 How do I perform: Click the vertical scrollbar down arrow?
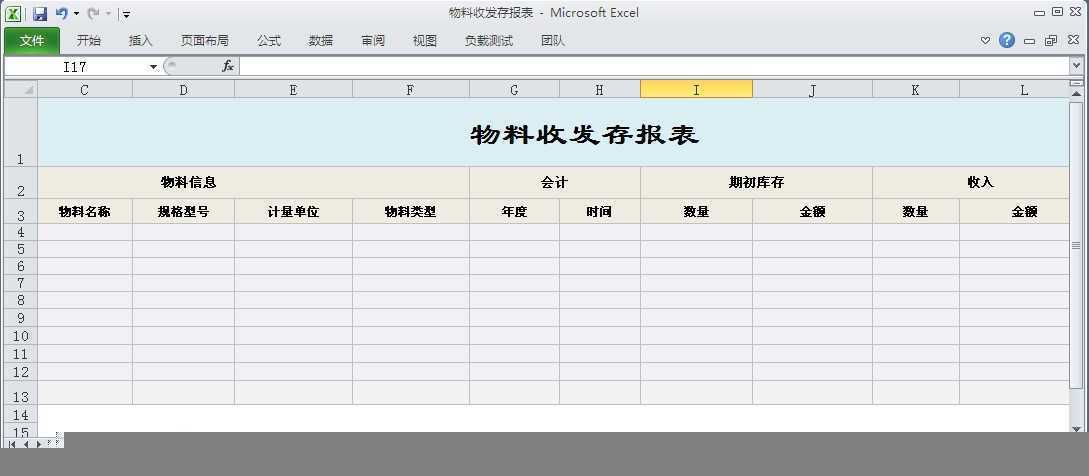coord(1076,429)
